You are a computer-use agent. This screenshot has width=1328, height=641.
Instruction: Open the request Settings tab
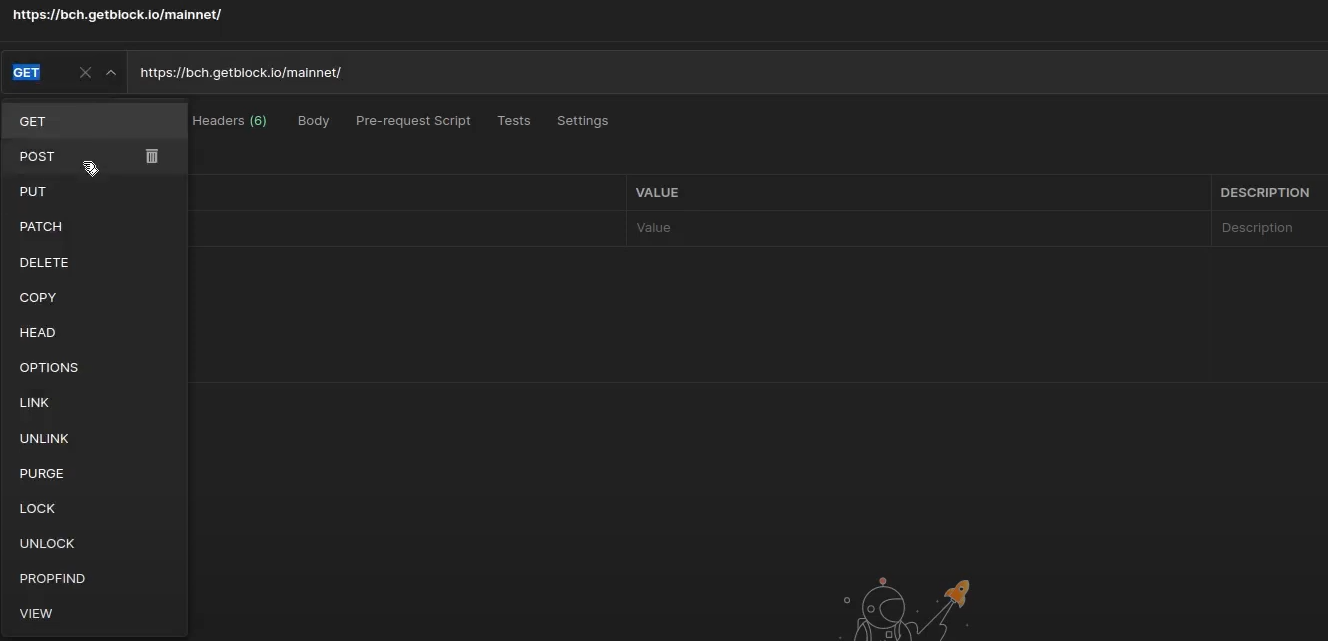582,120
